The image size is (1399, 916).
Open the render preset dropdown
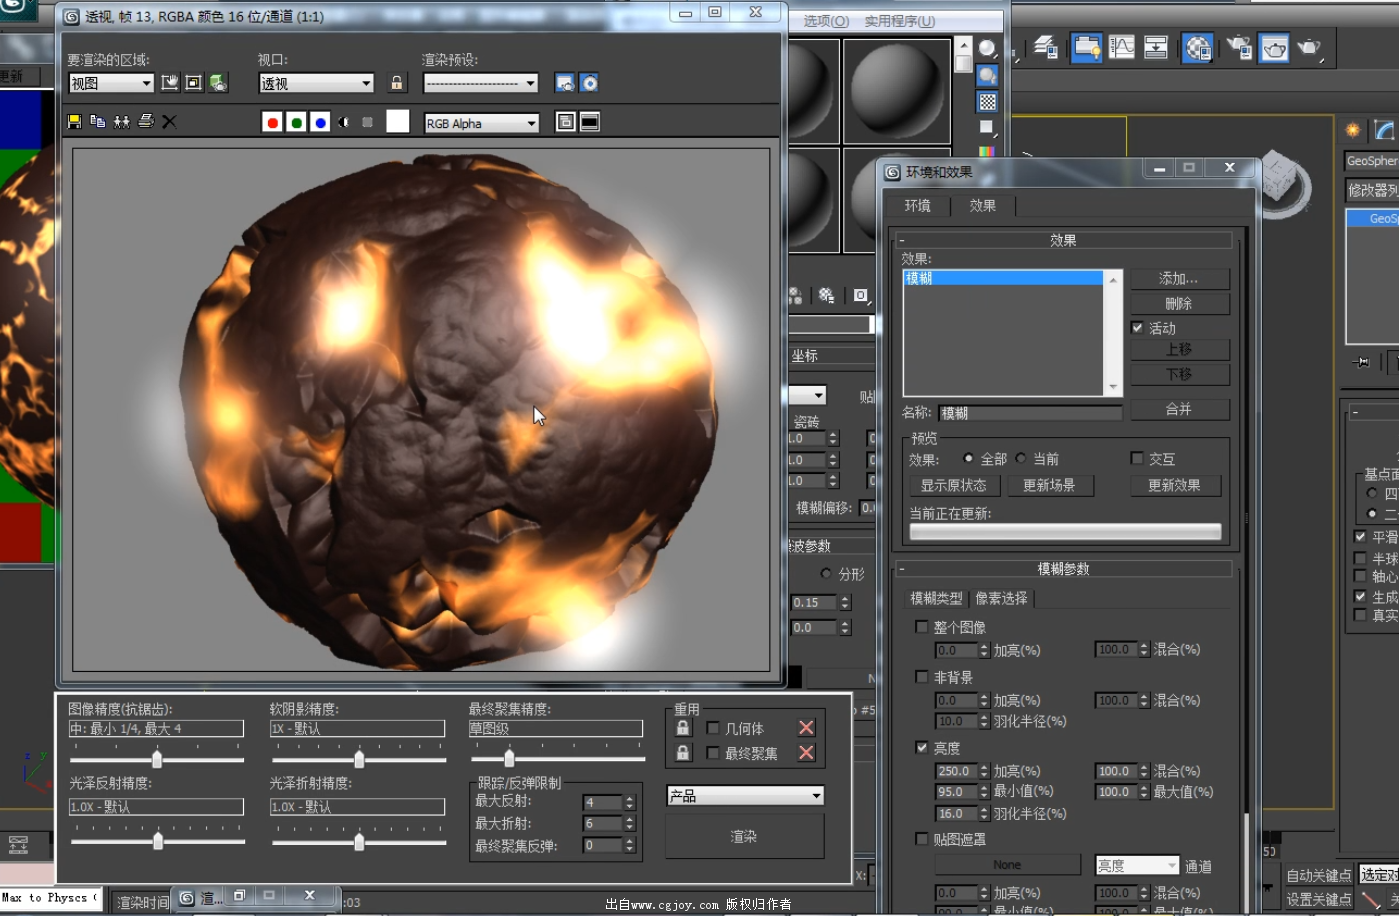[481, 83]
